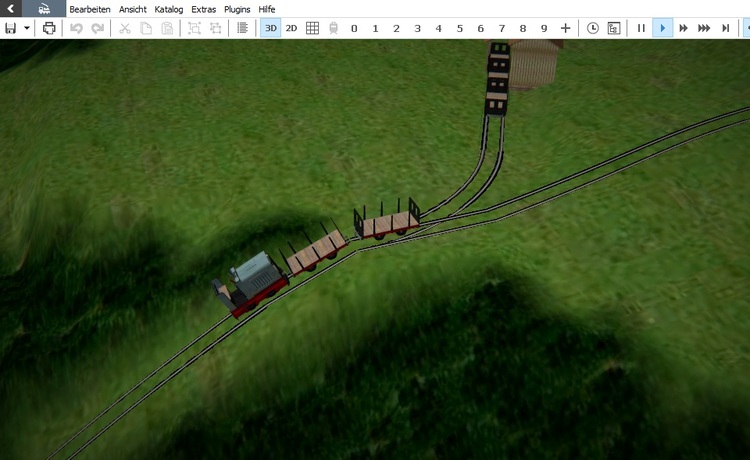Open the simulation clock settings
Viewport: 750px width, 460px height.
tap(593, 28)
